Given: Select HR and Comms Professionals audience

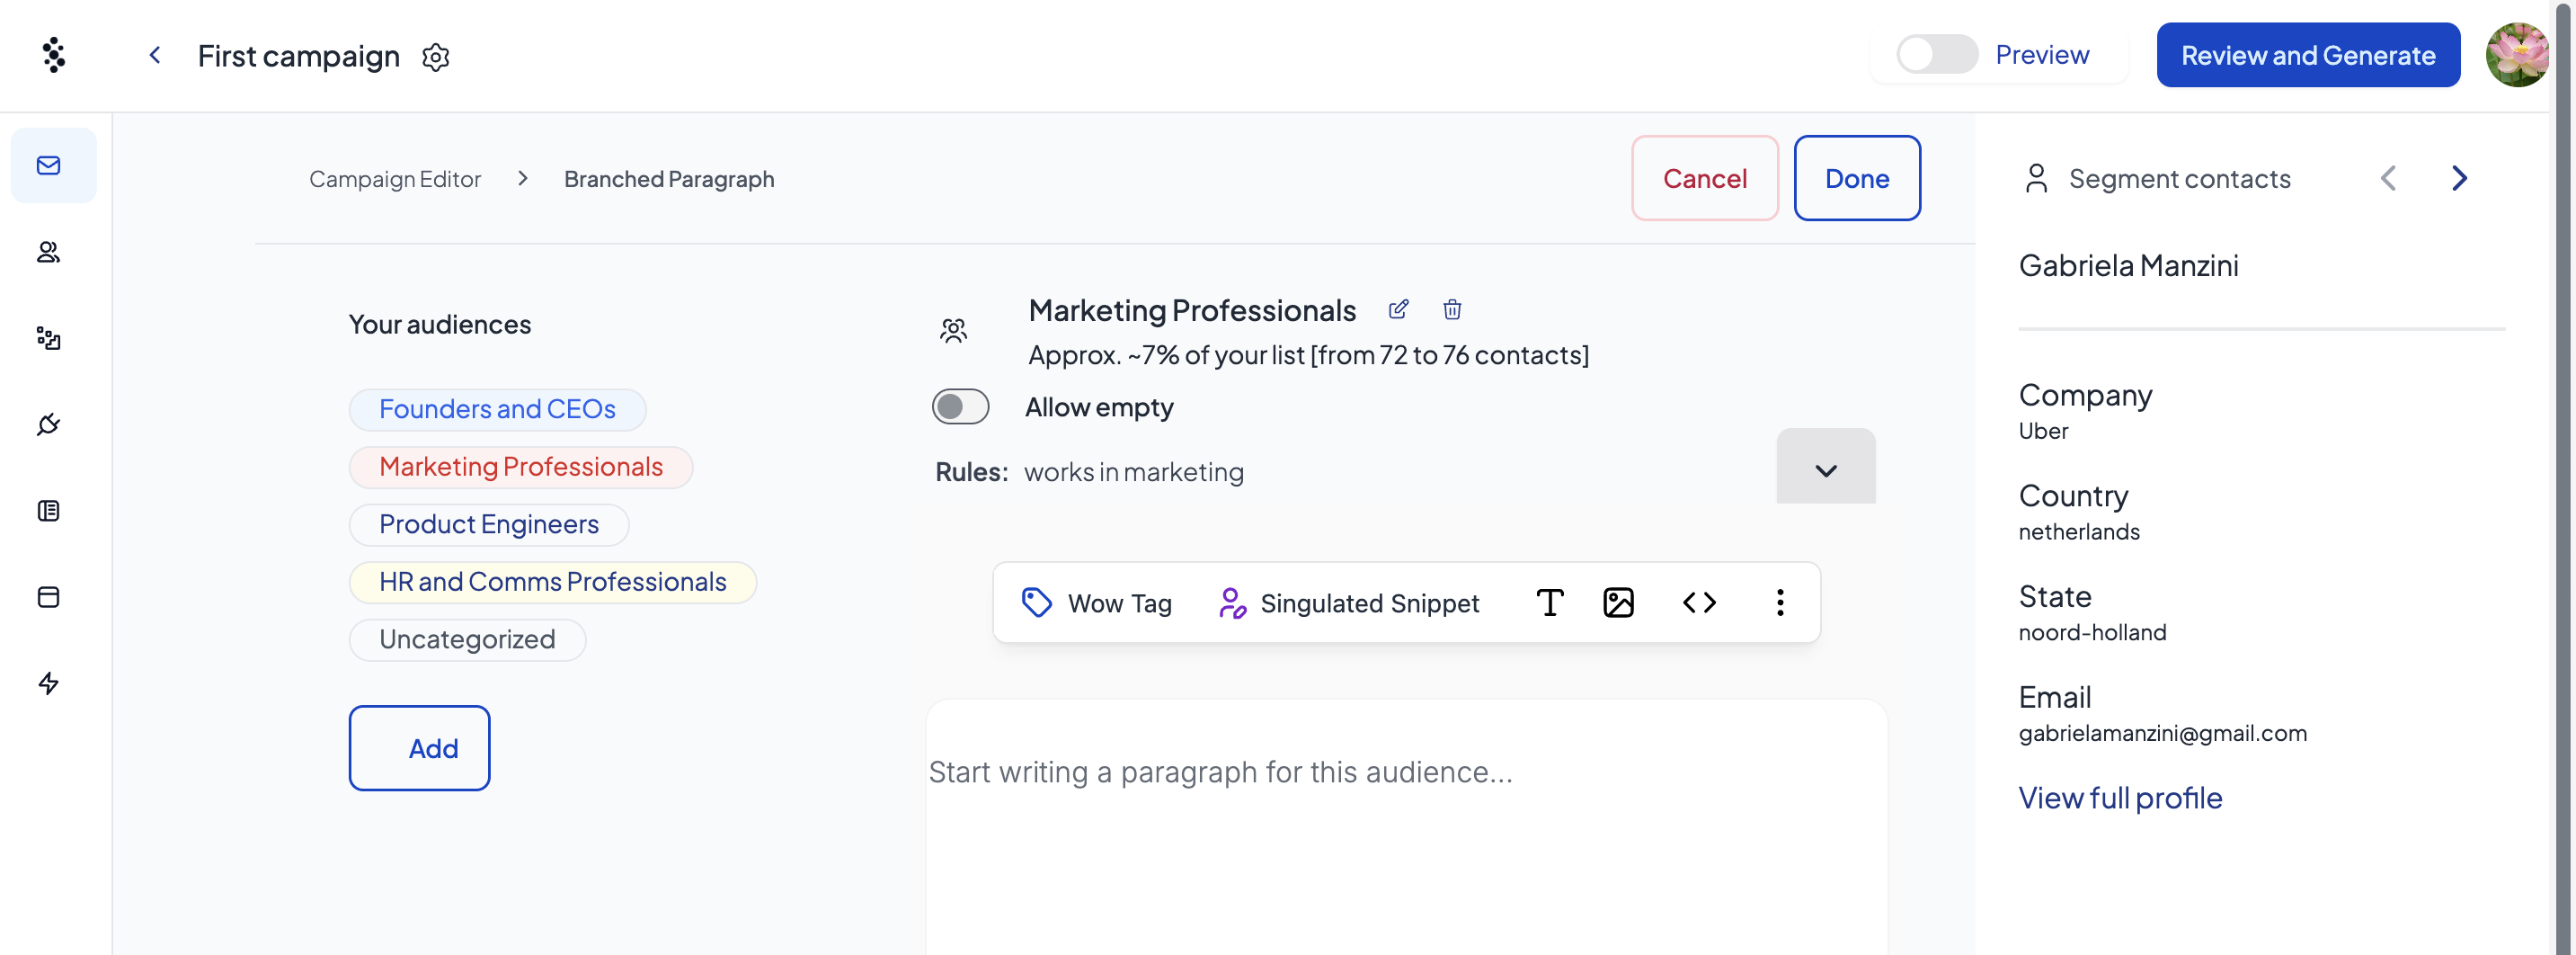Looking at the screenshot, I should click(x=552, y=582).
